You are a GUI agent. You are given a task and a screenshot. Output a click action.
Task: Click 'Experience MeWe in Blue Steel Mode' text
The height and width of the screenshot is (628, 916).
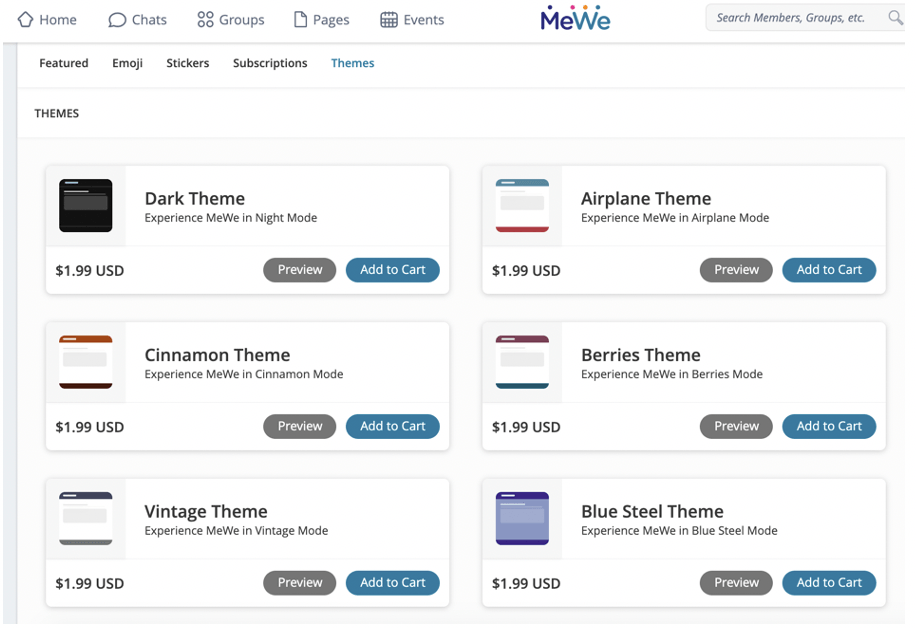[679, 531]
